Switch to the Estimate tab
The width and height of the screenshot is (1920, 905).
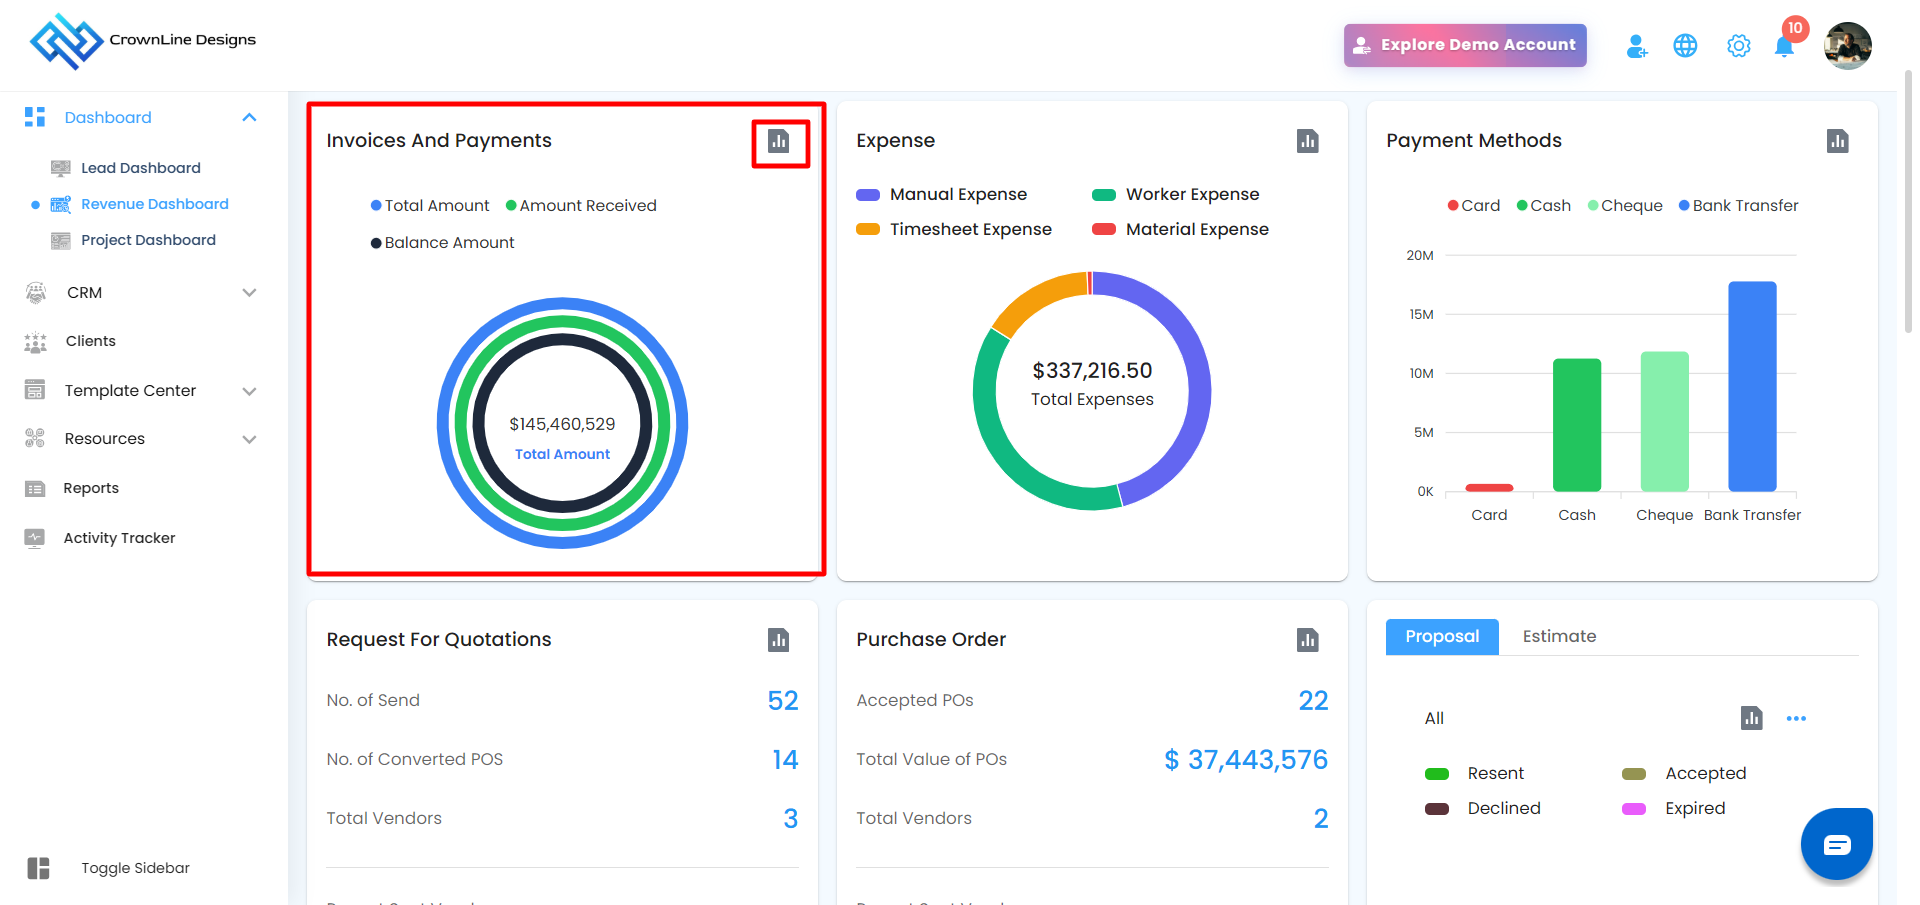pos(1559,637)
